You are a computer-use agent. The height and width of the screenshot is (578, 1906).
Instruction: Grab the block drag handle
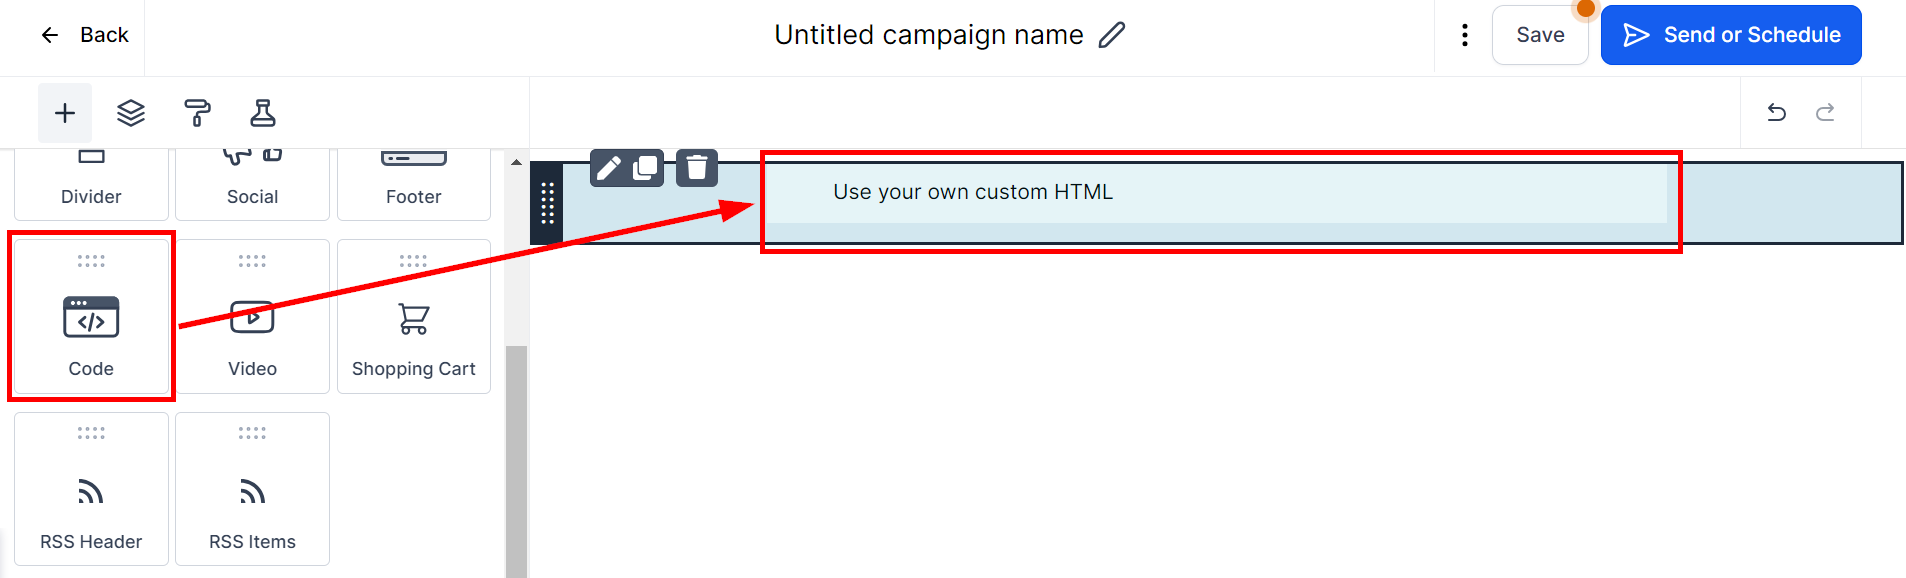pos(547,203)
